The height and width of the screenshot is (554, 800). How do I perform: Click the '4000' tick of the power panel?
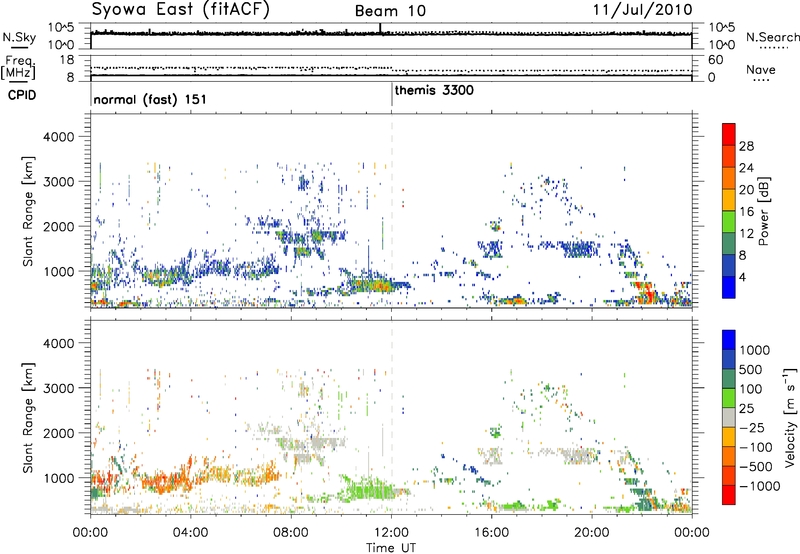click(x=58, y=137)
